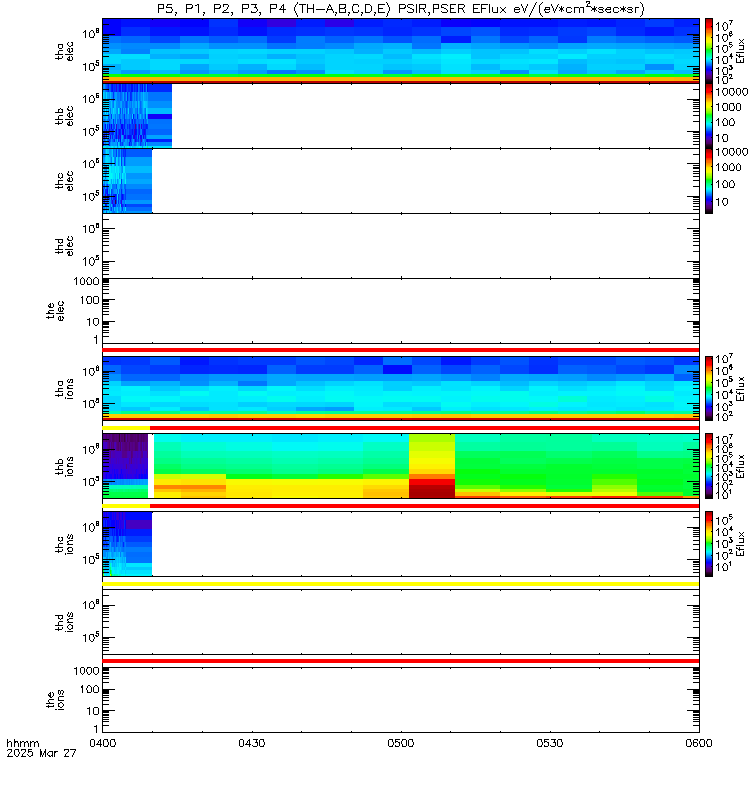Click the thc elec color scale bar
Screen dimensions: 750x800
pos(709,181)
